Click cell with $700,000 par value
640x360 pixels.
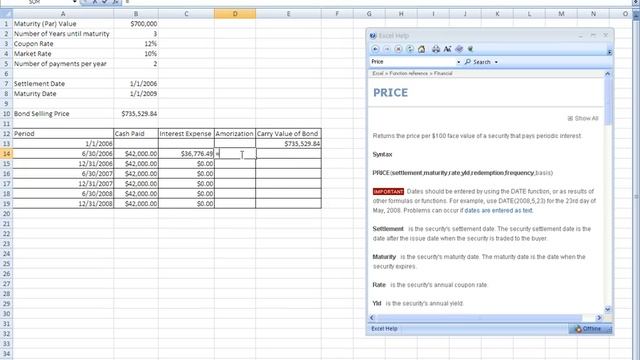tap(136, 24)
